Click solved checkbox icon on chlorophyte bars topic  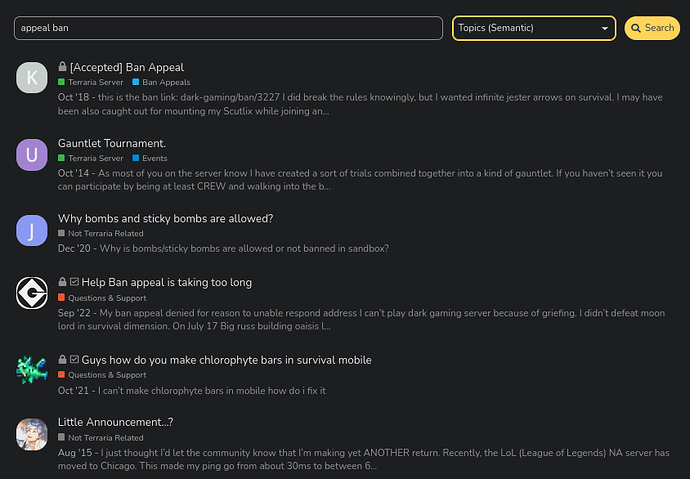[74, 359]
